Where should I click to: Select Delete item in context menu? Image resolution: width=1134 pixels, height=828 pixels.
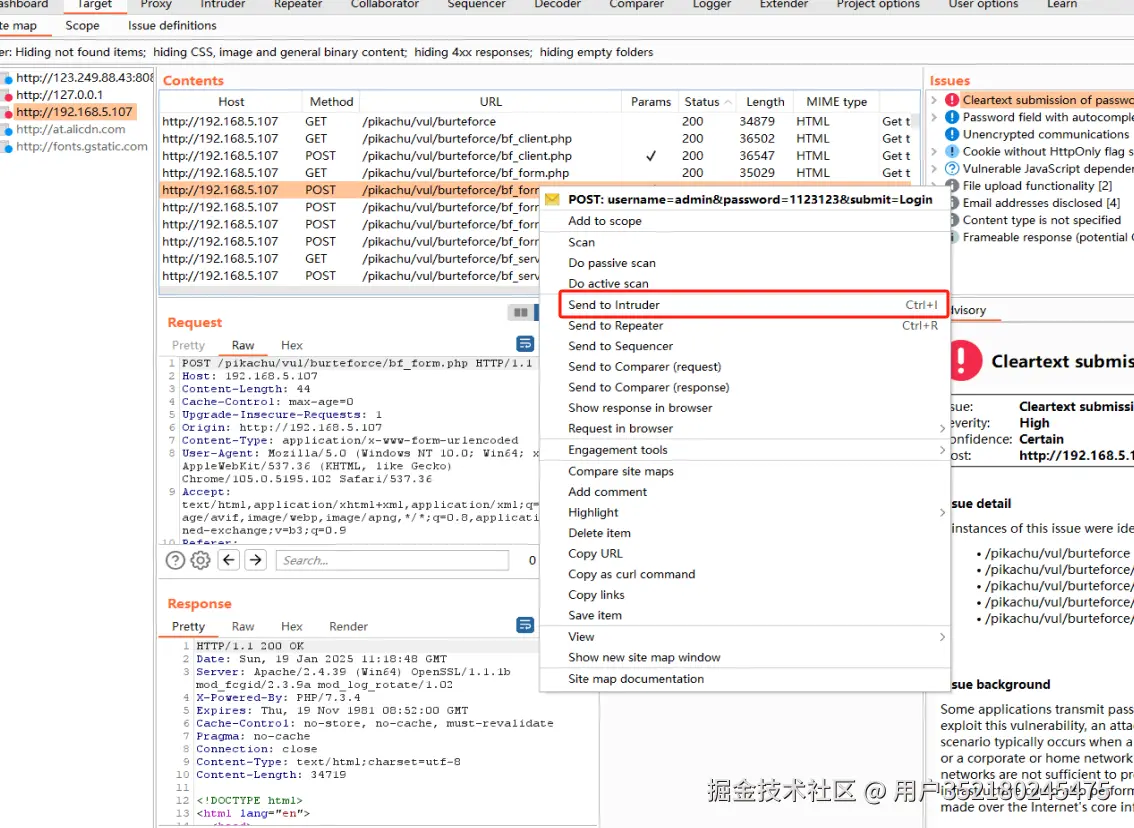point(745,533)
